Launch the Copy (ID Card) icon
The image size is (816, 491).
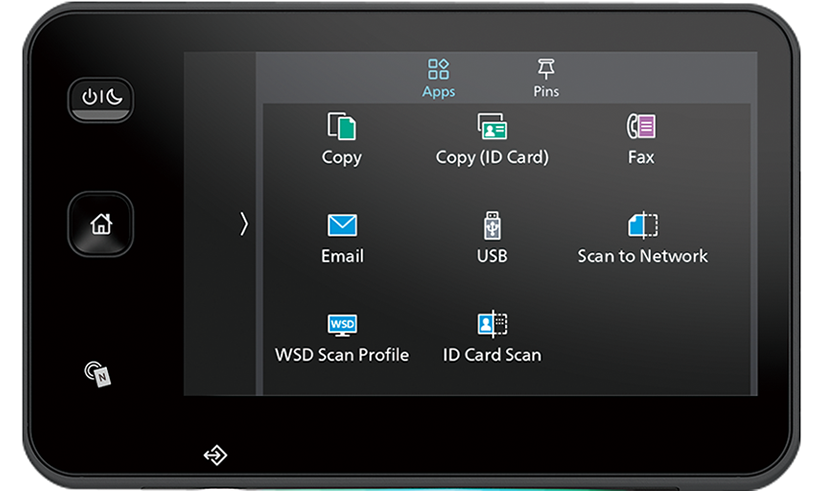[492, 127]
